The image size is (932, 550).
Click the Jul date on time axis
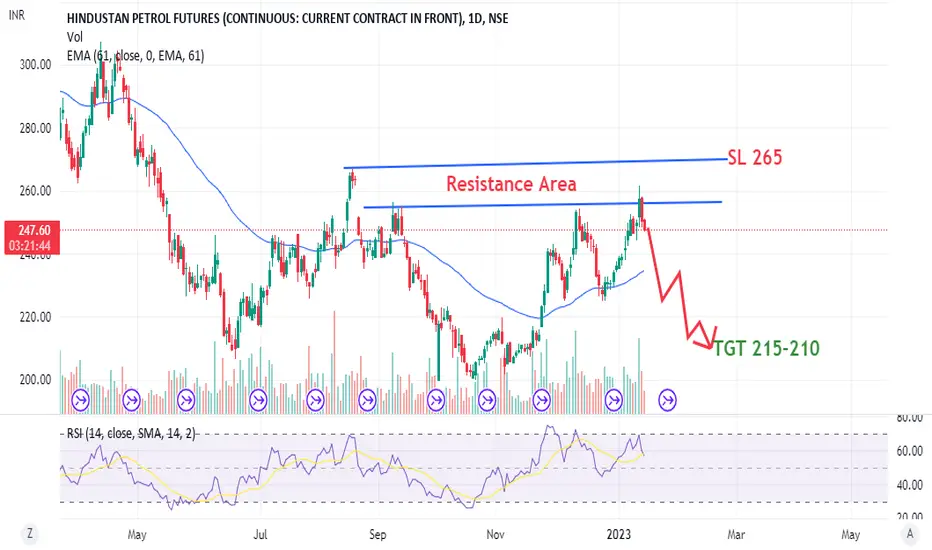(260, 535)
